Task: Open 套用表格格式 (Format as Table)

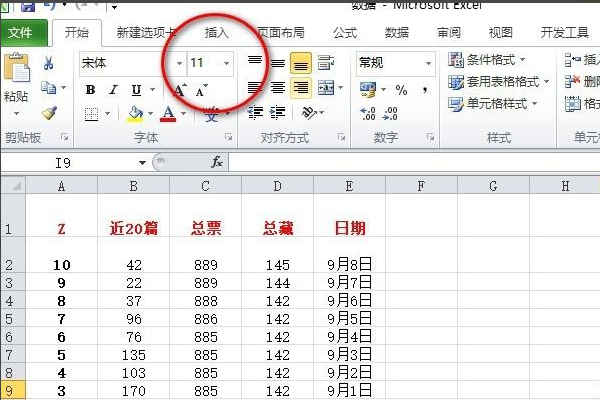Action: click(499, 82)
